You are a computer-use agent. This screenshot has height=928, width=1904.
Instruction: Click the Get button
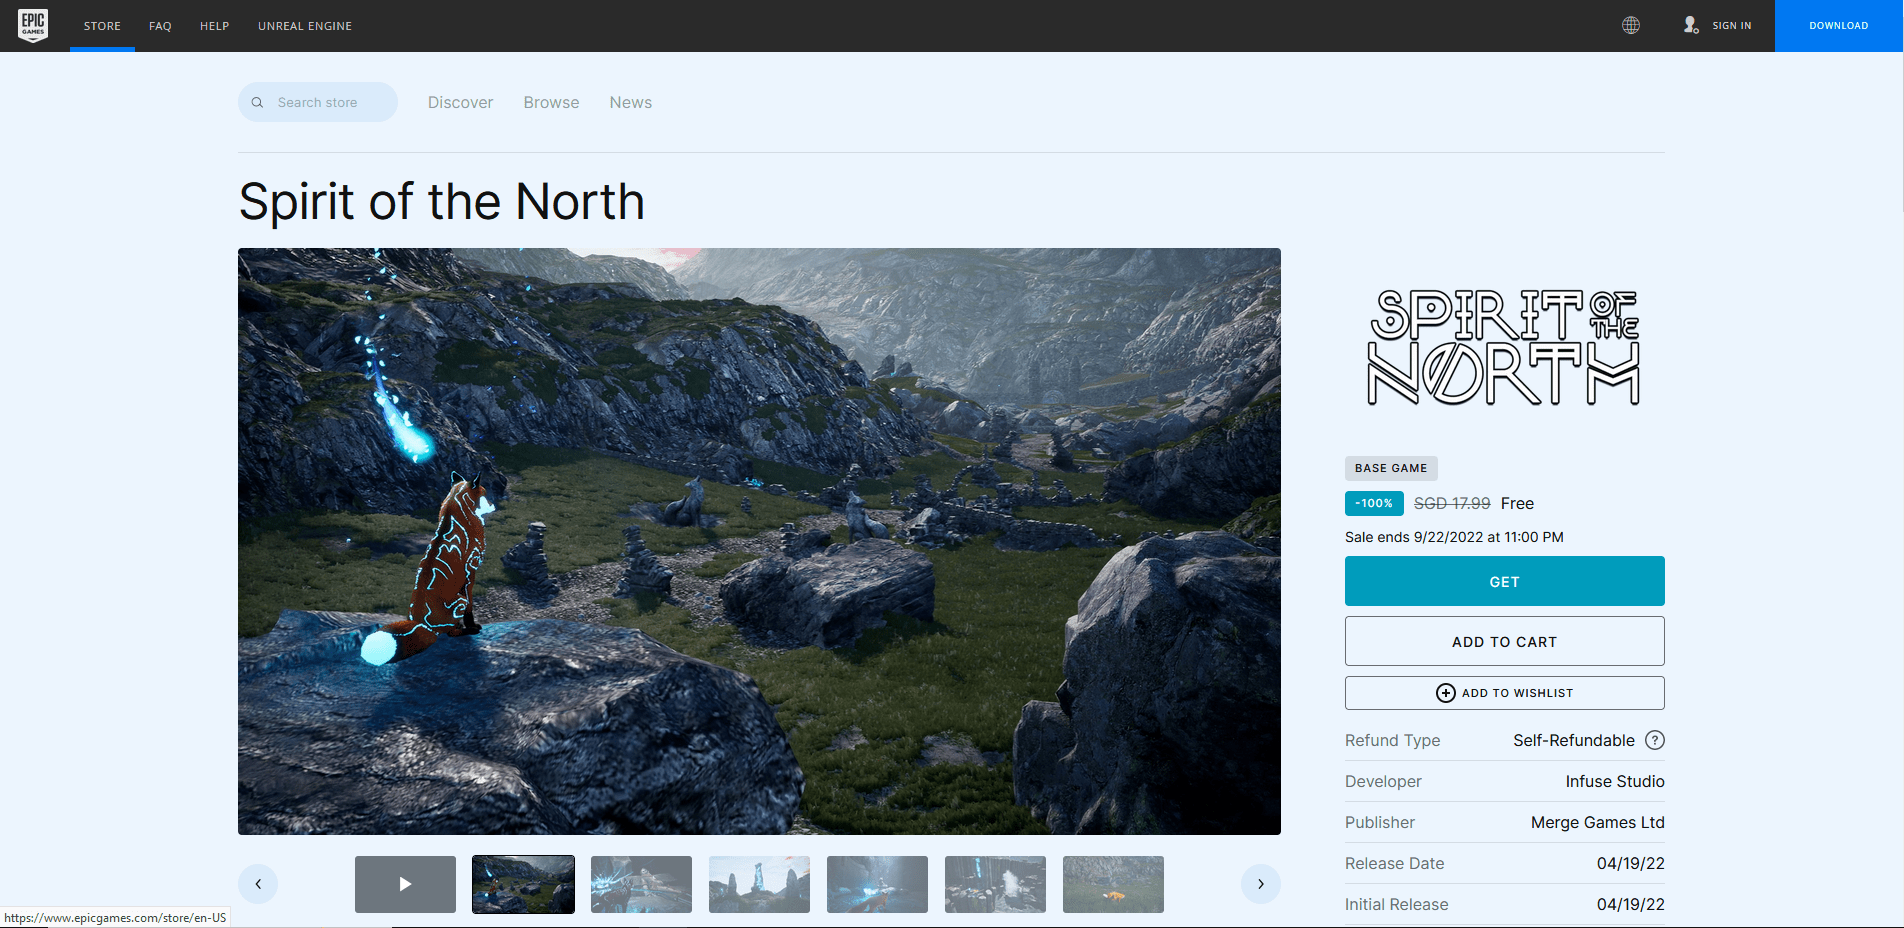pyautogui.click(x=1505, y=581)
